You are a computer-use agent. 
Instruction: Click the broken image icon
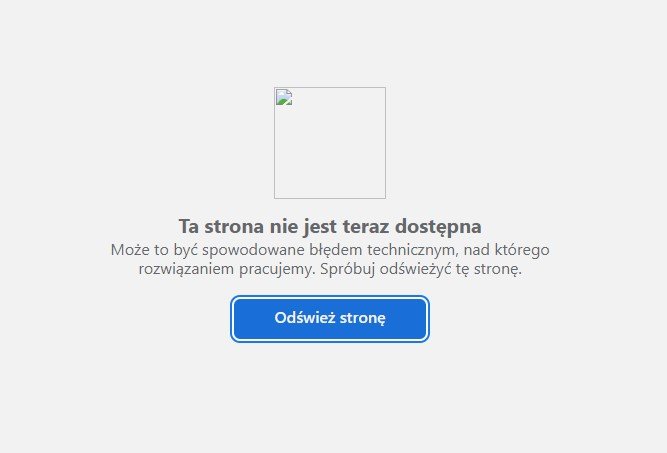(x=284, y=97)
